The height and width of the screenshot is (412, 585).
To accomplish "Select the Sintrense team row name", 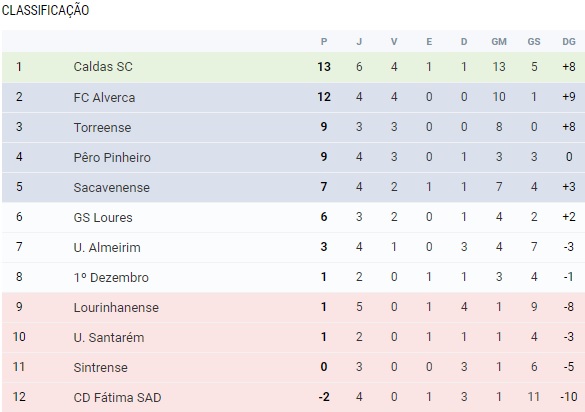I will click(100, 368).
